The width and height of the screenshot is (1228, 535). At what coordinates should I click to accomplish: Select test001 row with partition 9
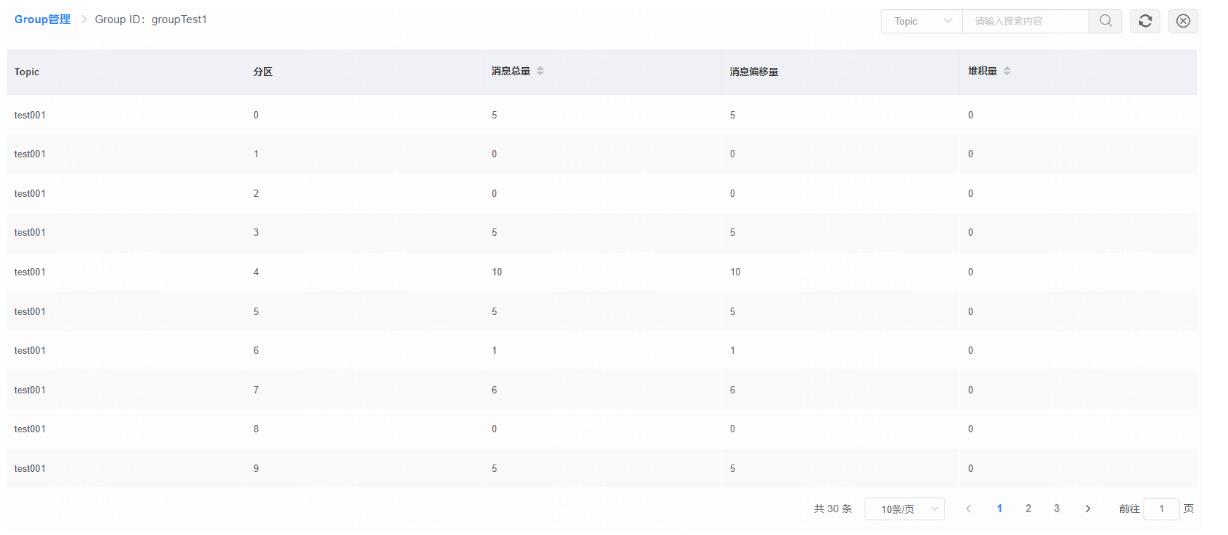tap(602, 468)
